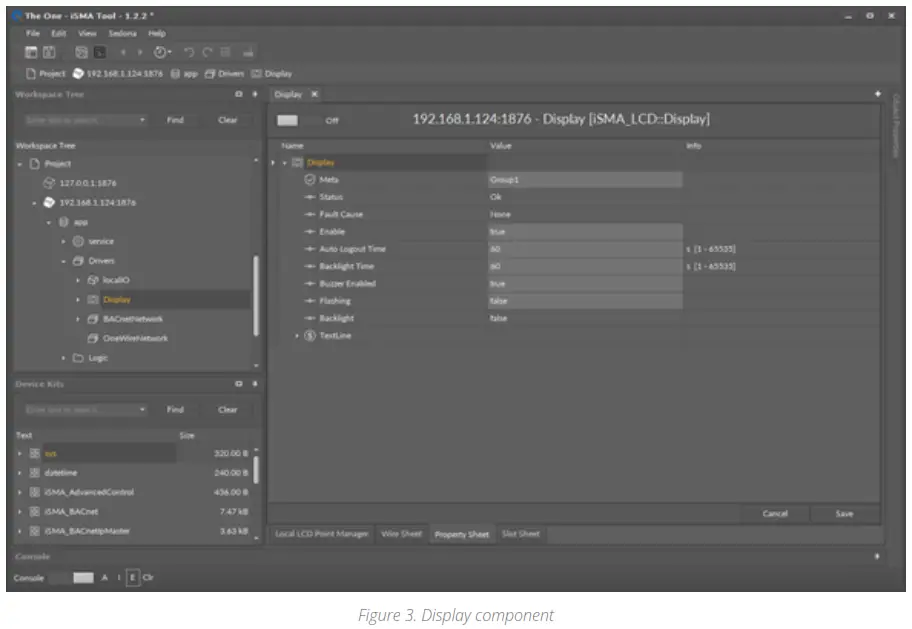912x629 pixels.
Task: Switch to Local LCD Point Manager tab
Action: [322, 534]
